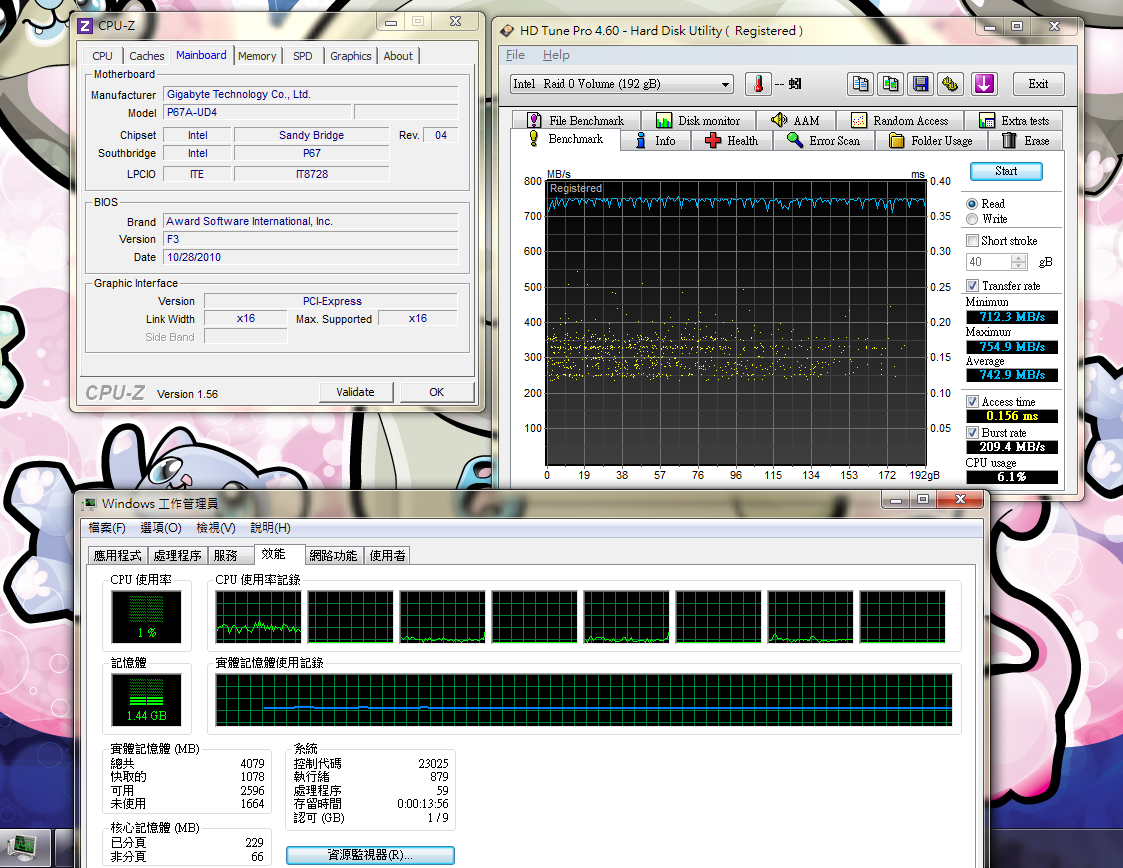Switch to the 網路功能 tab in Task Manager
Screen dimensions: 1123x868
(333, 556)
